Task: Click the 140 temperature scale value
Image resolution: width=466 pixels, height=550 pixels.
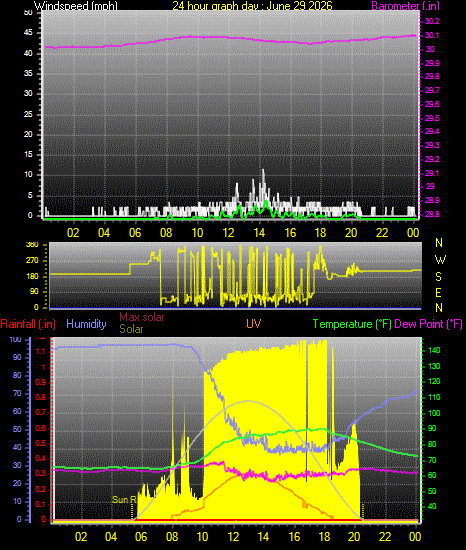Action: click(434, 350)
